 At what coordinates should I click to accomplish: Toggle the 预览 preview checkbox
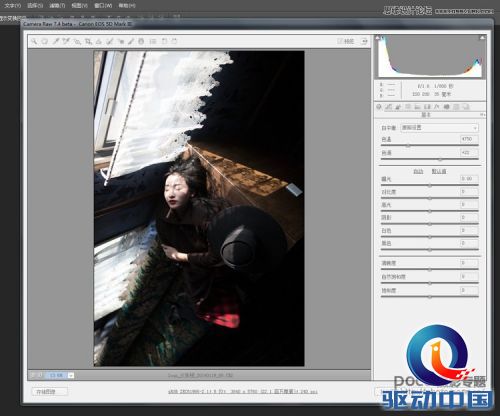pos(340,41)
